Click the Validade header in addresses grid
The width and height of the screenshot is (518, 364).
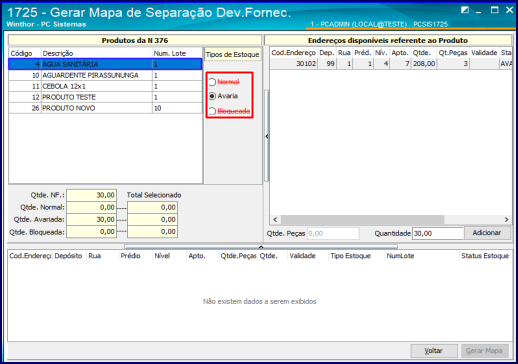(x=484, y=53)
